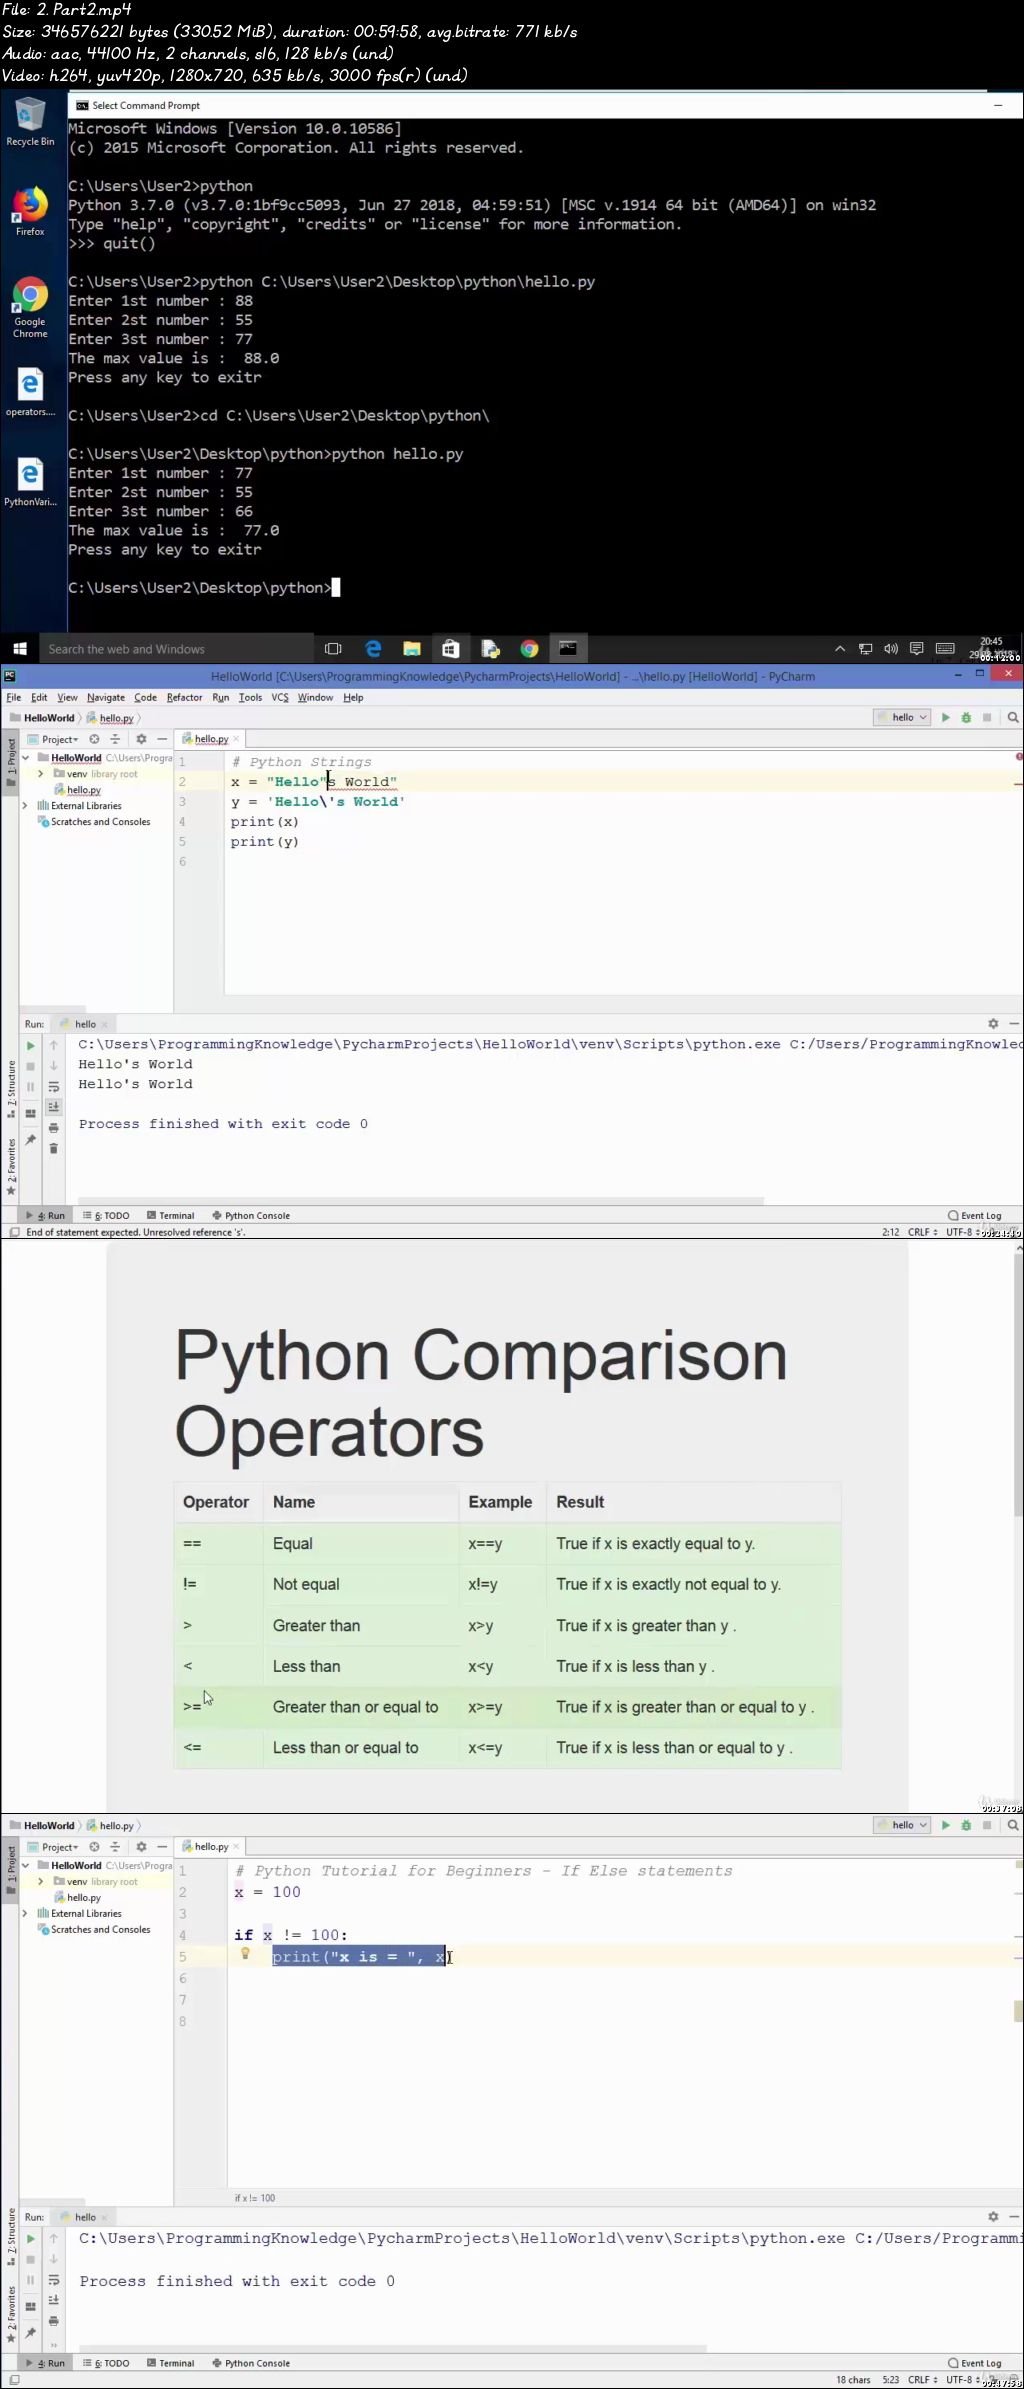Open the Terminal tab in the If Else frame
The height and width of the screenshot is (2389, 1024).
tap(170, 2363)
